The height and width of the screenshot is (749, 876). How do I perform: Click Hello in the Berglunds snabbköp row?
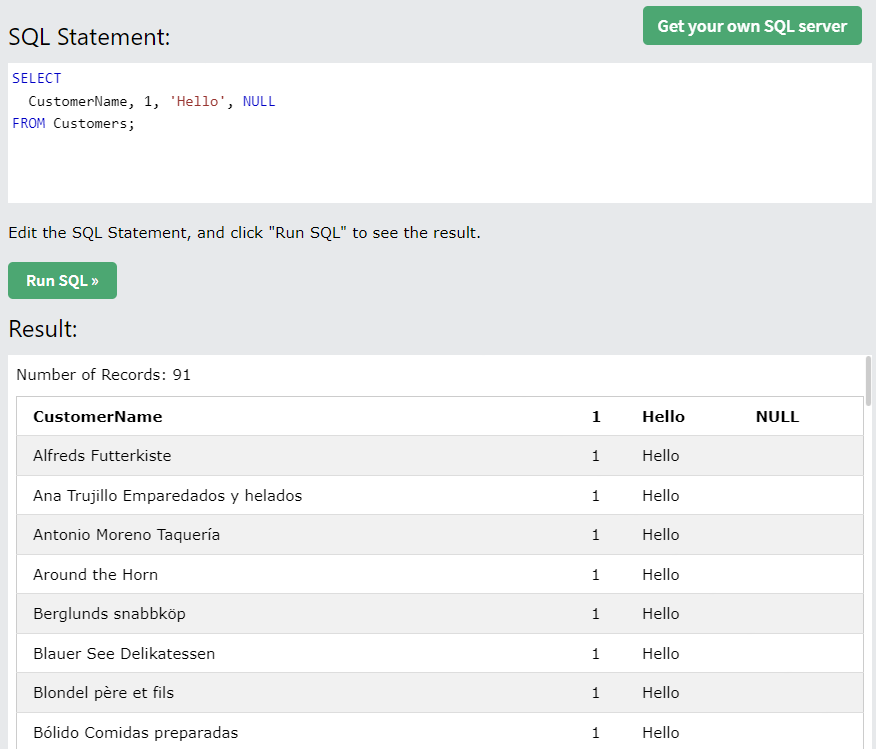tap(660, 614)
